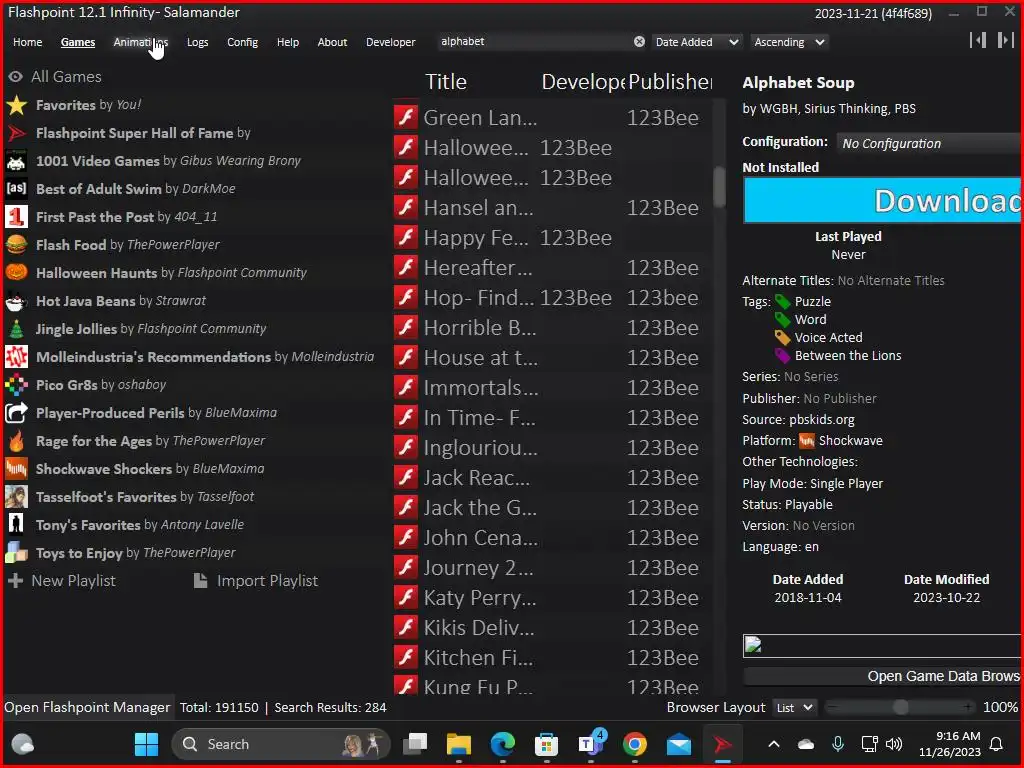The width and height of the screenshot is (1024, 768).
Task: Select Tasselfoot's Favorites avatar icon
Action: pos(16,497)
